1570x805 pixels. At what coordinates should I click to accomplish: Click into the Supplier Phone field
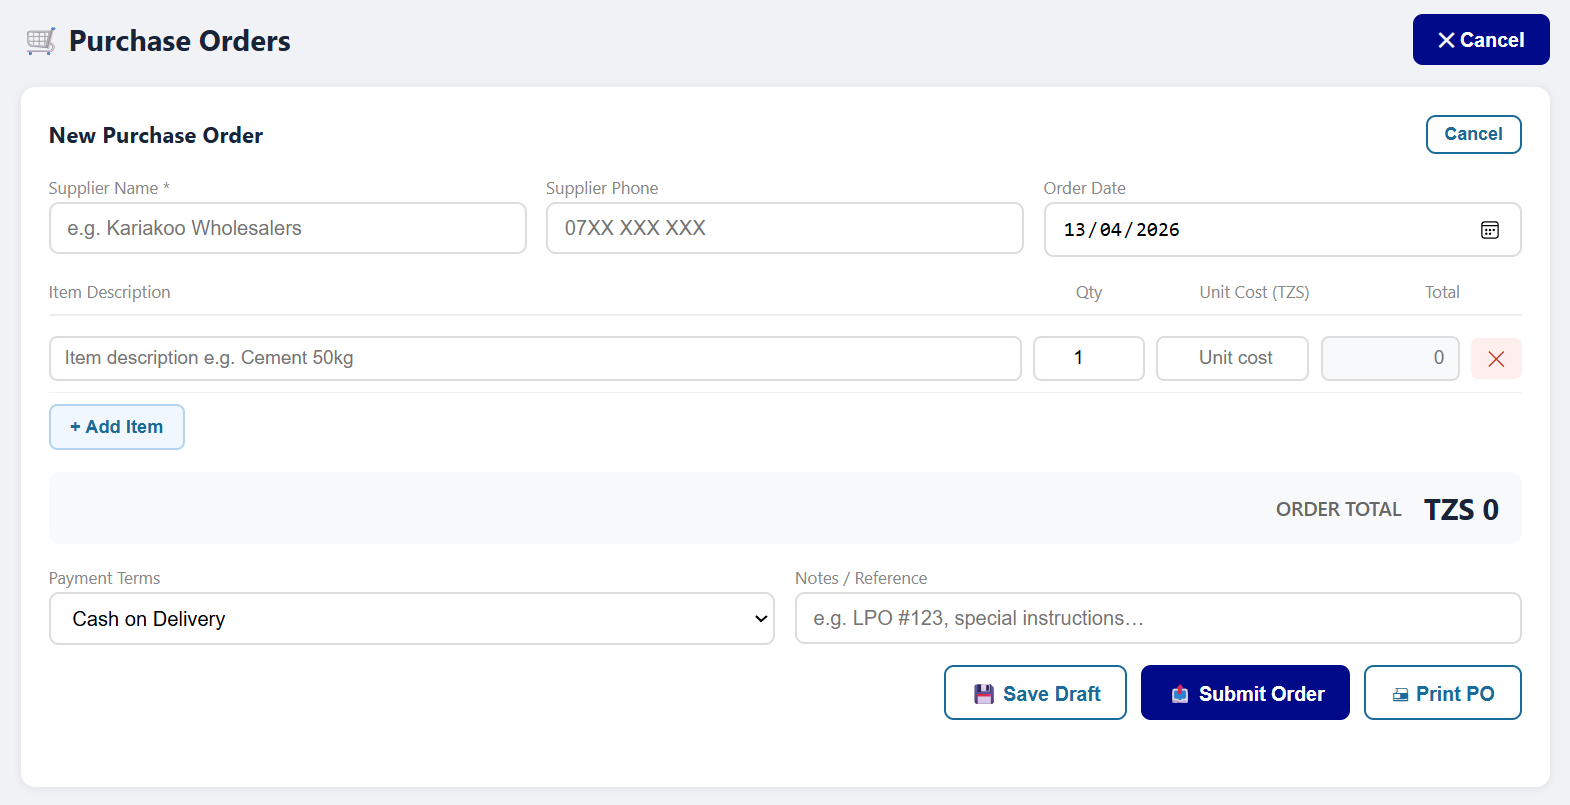pyautogui.click(x=784, y=229)
